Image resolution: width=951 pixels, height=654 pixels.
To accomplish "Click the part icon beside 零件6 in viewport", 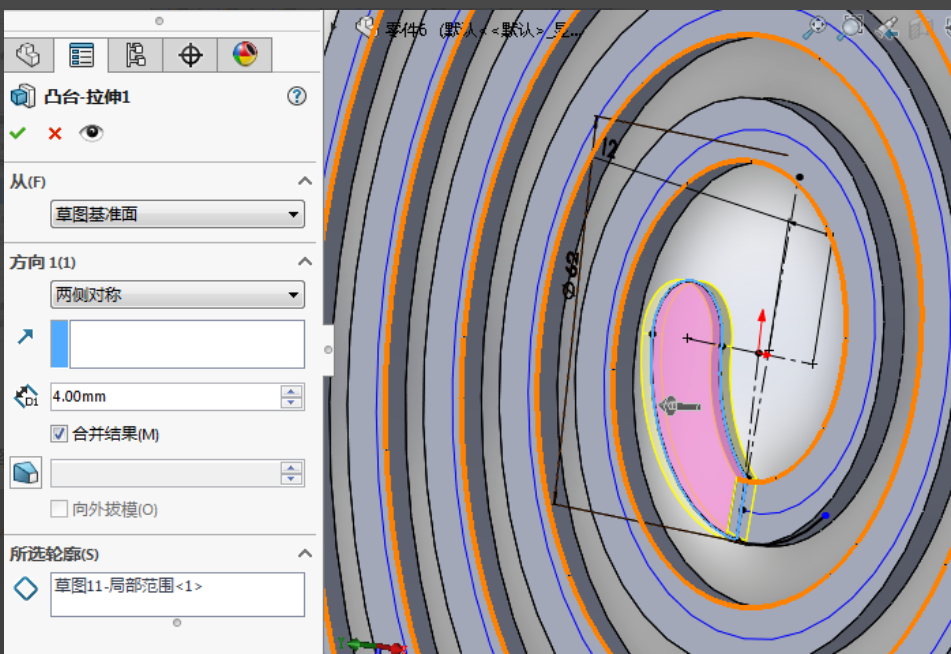I will [x=367, y=27].
